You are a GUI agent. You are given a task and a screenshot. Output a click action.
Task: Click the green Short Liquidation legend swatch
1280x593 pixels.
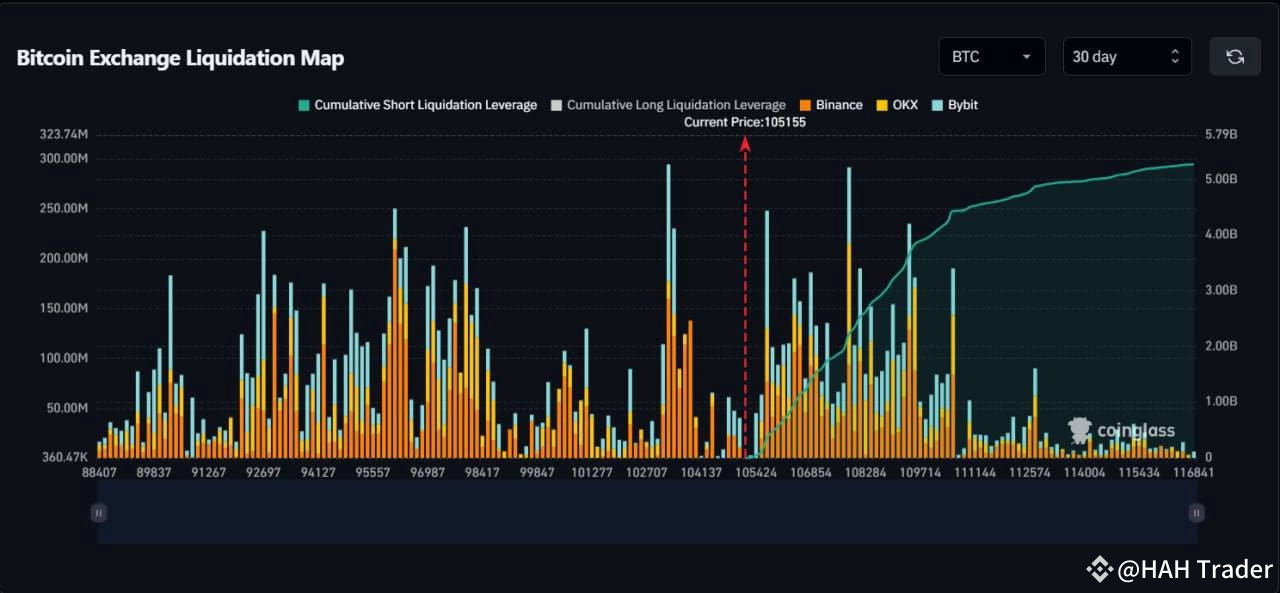tap(304, 105)
